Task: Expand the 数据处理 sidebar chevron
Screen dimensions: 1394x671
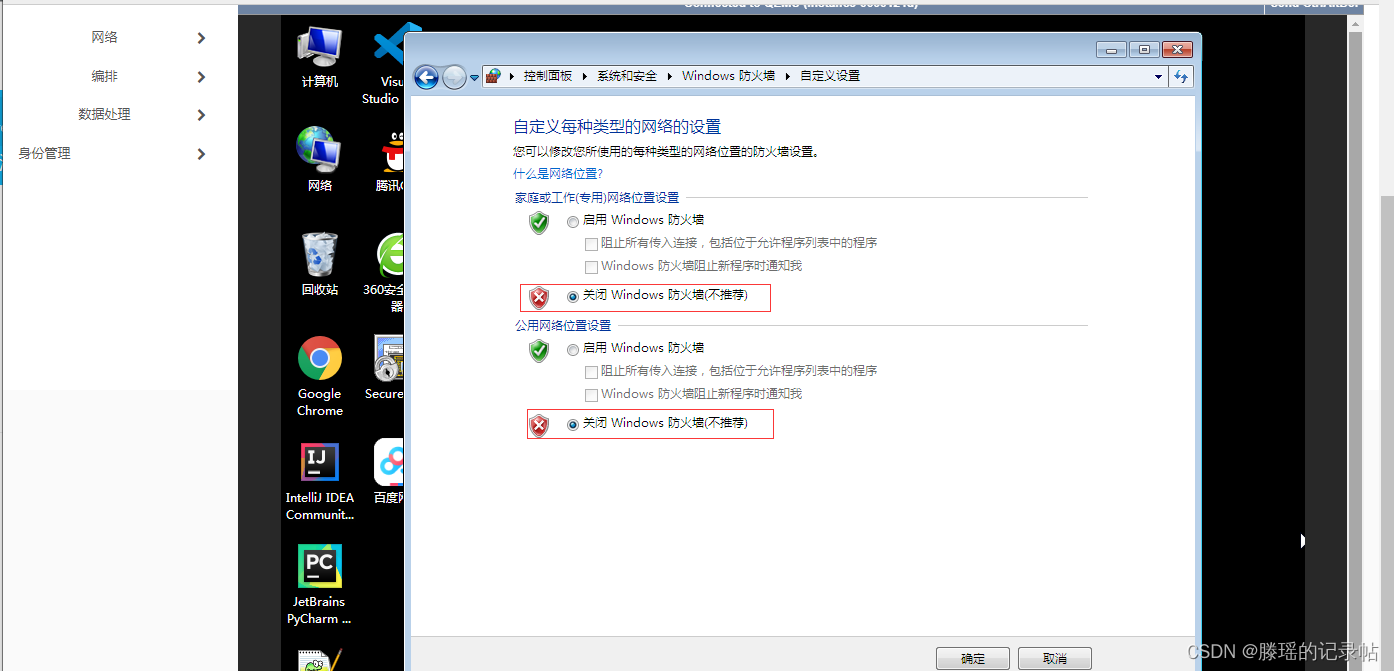Action: pyautogui.click(x=201, y=115)
